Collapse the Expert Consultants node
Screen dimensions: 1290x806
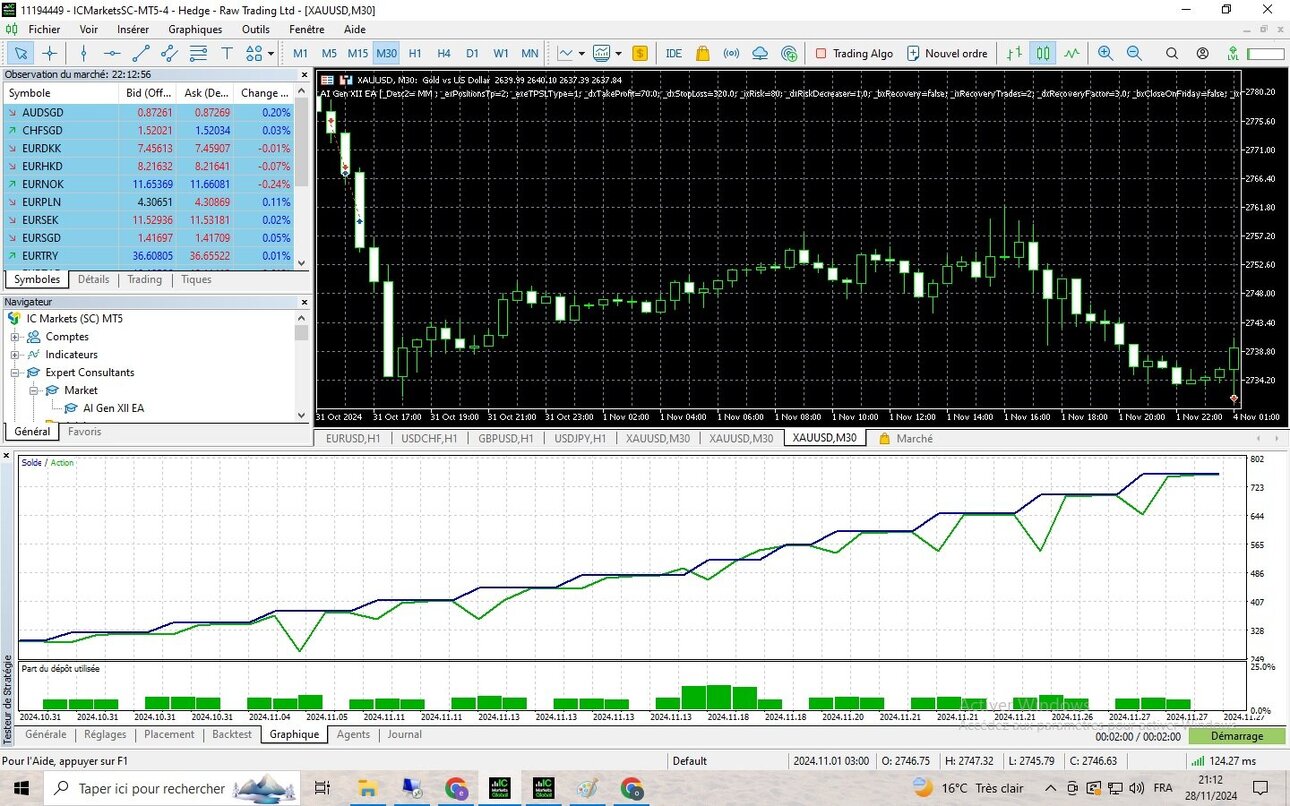[15, 372]
